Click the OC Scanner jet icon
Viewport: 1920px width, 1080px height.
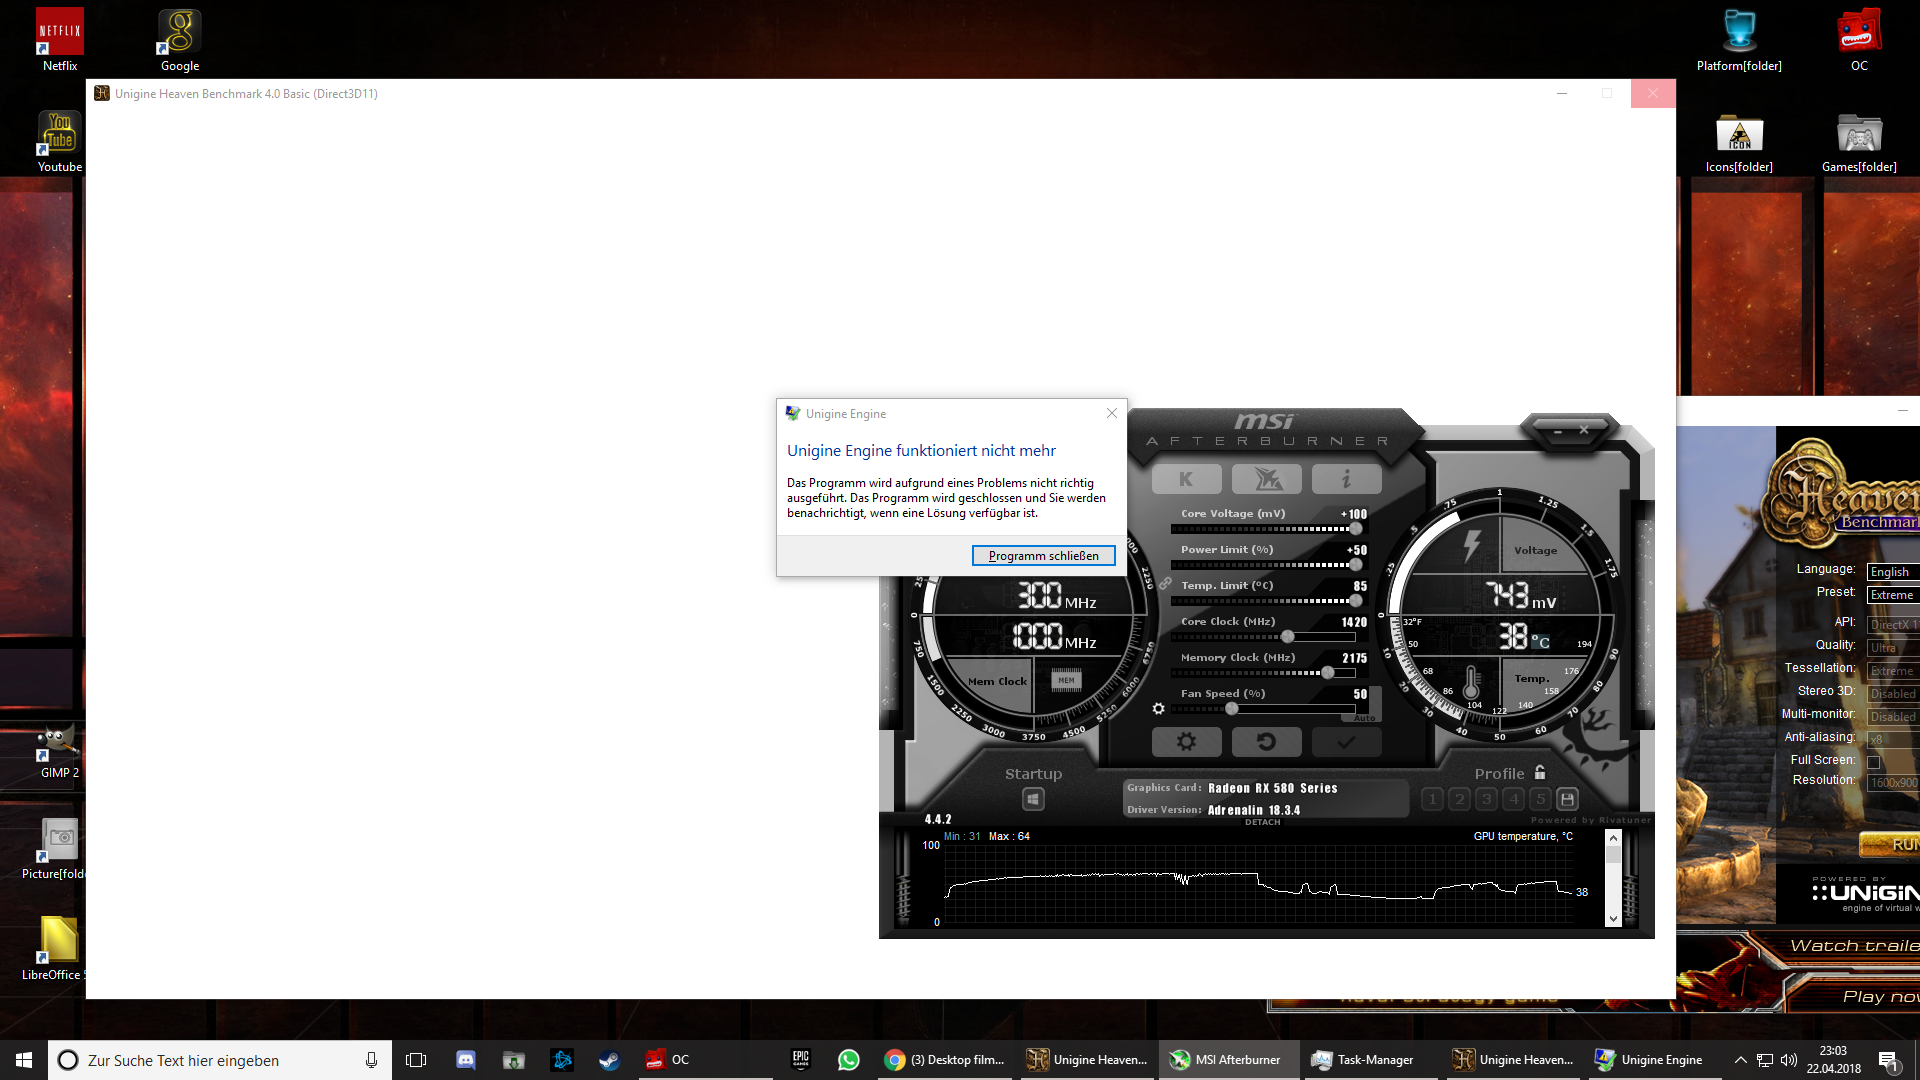(1267, 479)
